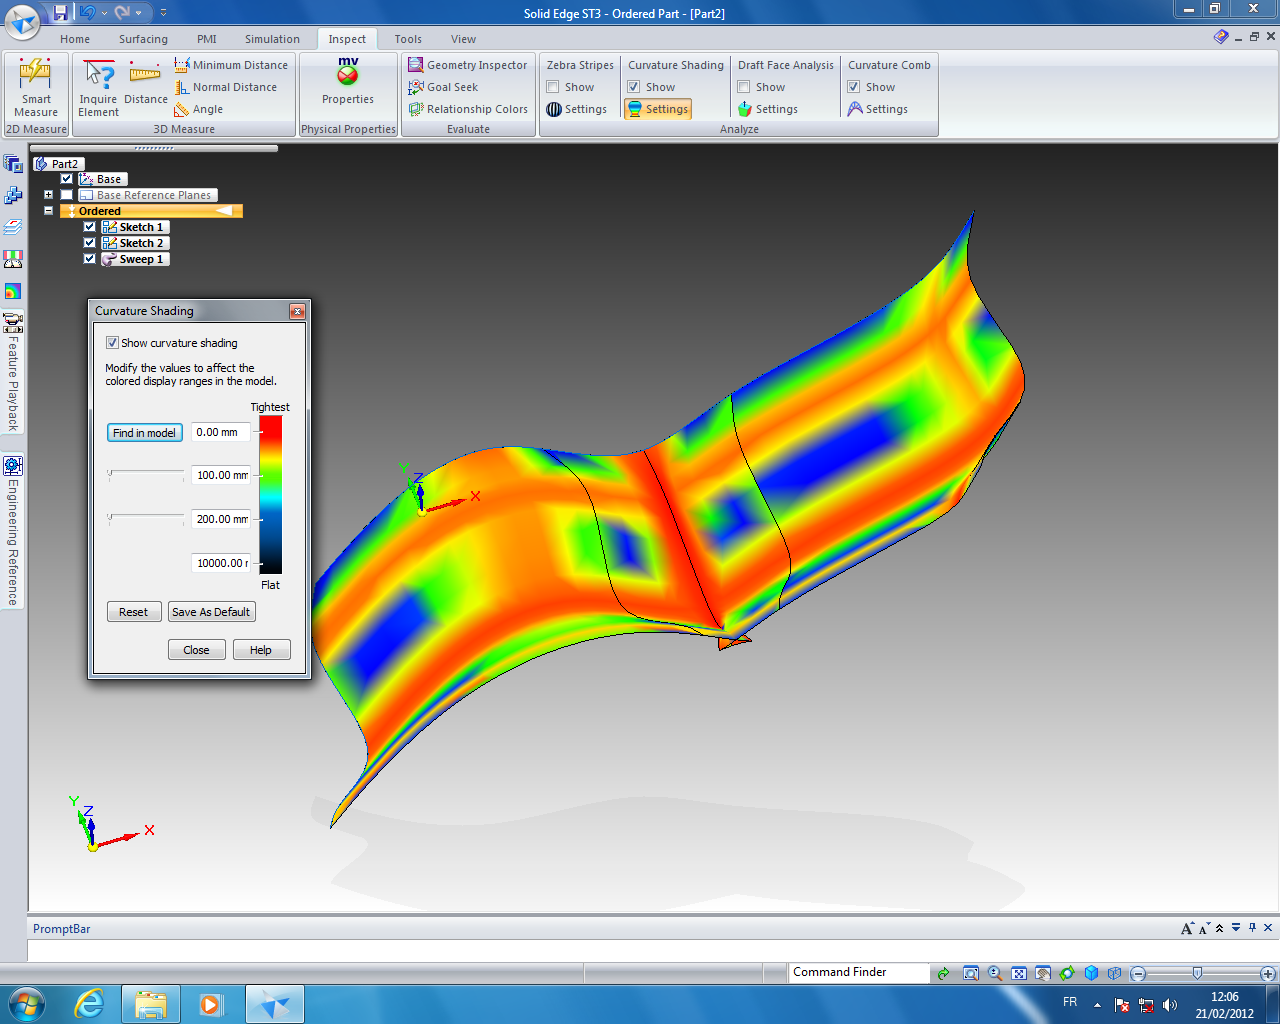Uncheck Show curvature shading in dialog
The height and width of the screenshot is (1024, 1280).
[x=112, y=343]
